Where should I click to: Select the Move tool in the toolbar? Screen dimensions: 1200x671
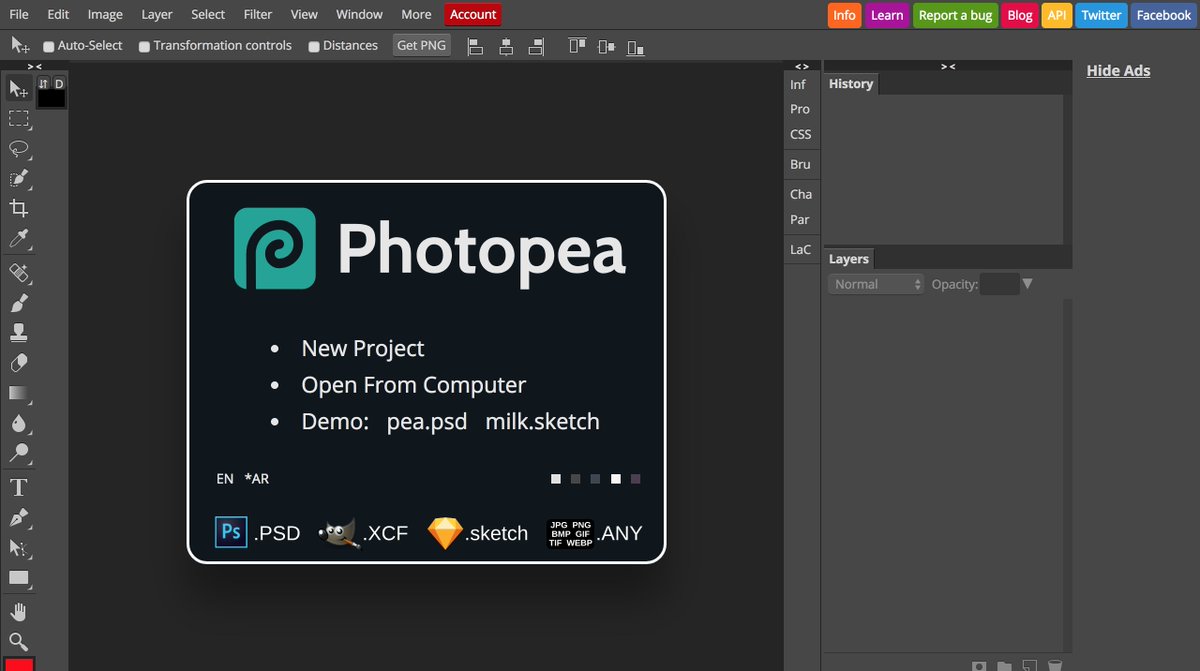coord(19,88)
